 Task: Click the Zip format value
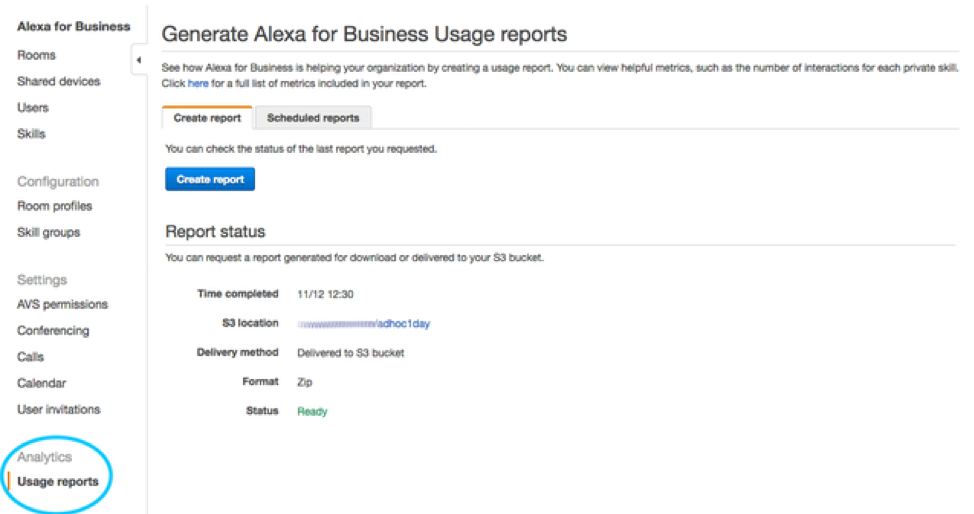[x=304, y=382]
